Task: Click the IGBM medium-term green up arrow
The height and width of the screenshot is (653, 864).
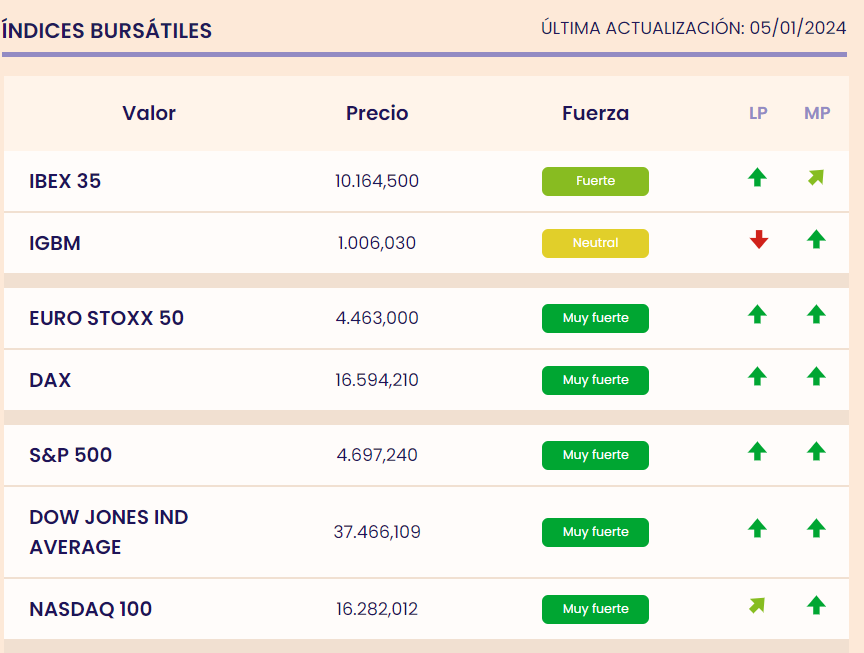Action: pos(816,240)
